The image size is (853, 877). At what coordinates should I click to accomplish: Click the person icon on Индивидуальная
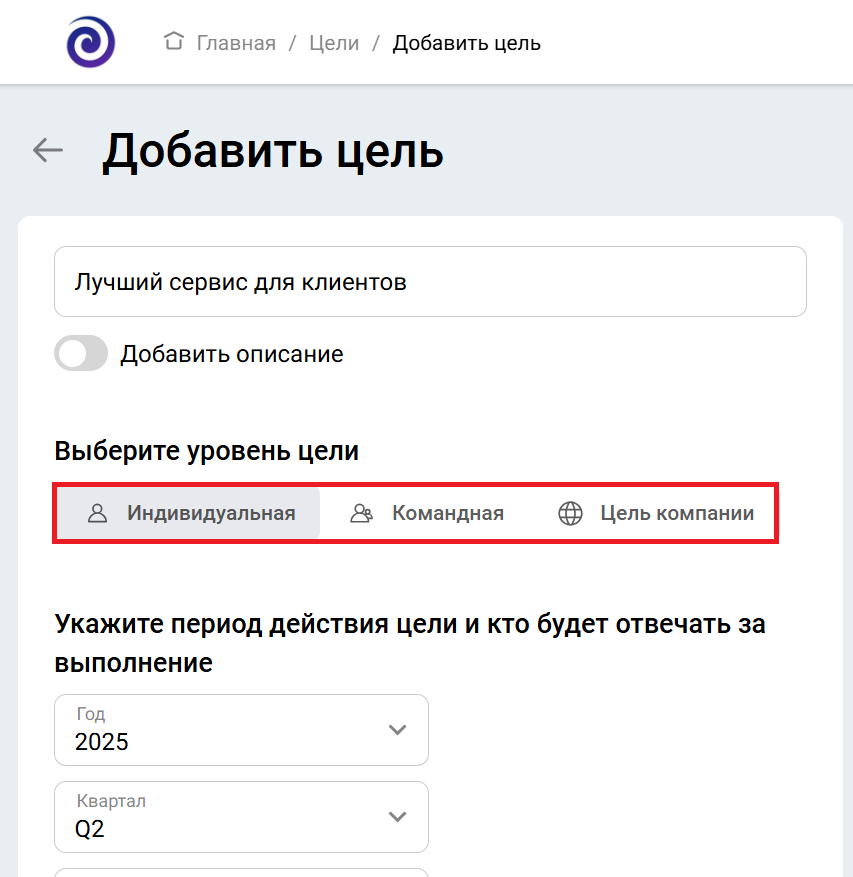[x=97, y=513]
